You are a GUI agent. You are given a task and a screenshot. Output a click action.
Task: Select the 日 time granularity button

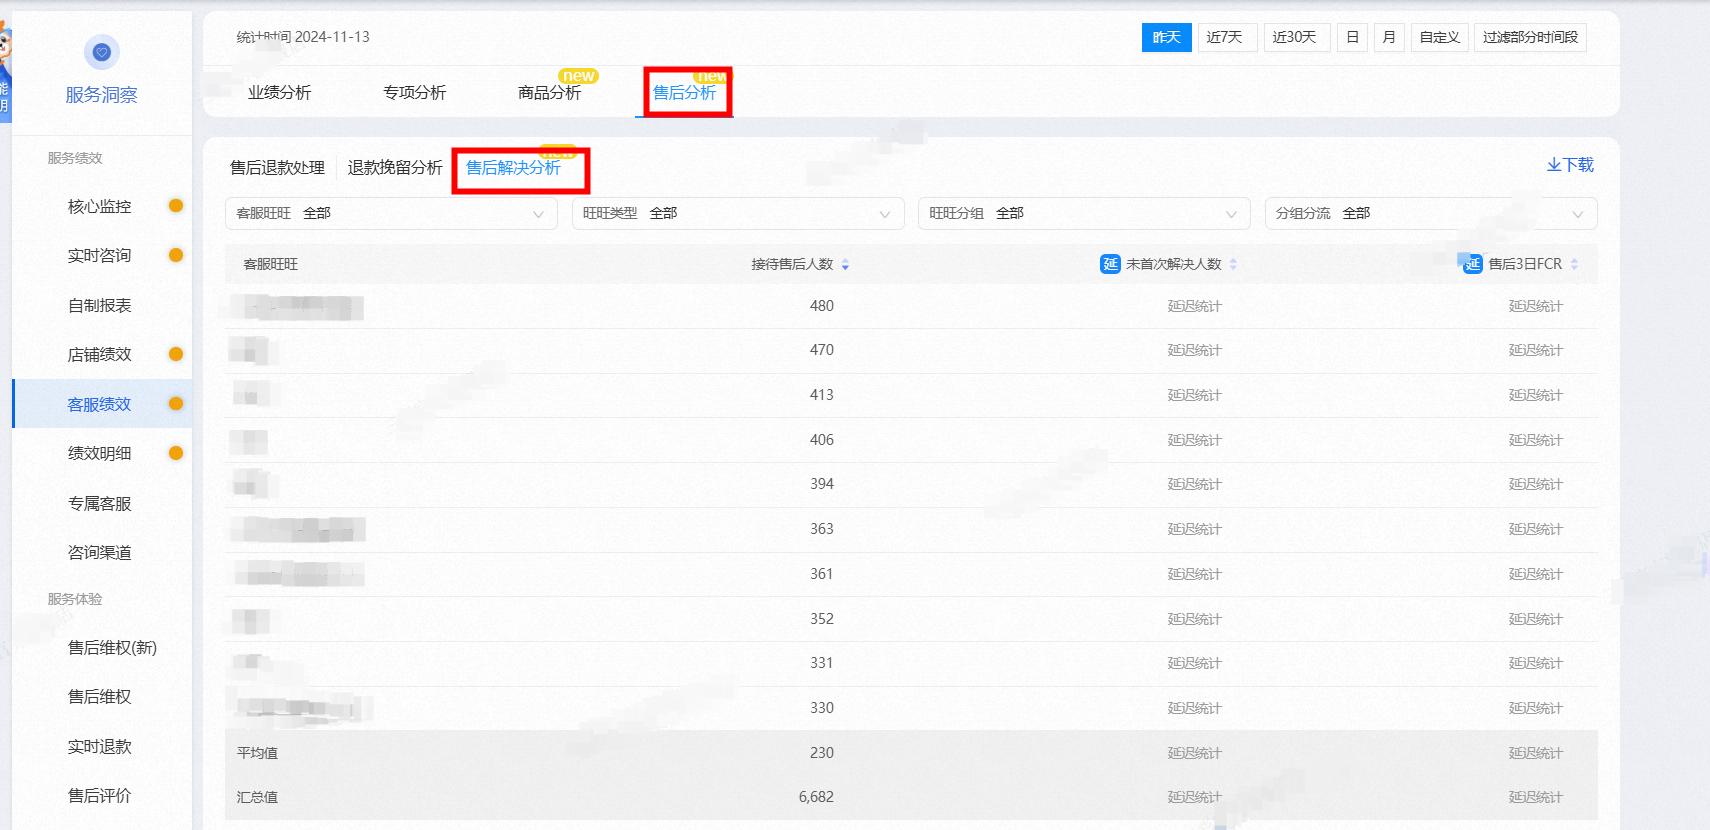coord(1352,37)
